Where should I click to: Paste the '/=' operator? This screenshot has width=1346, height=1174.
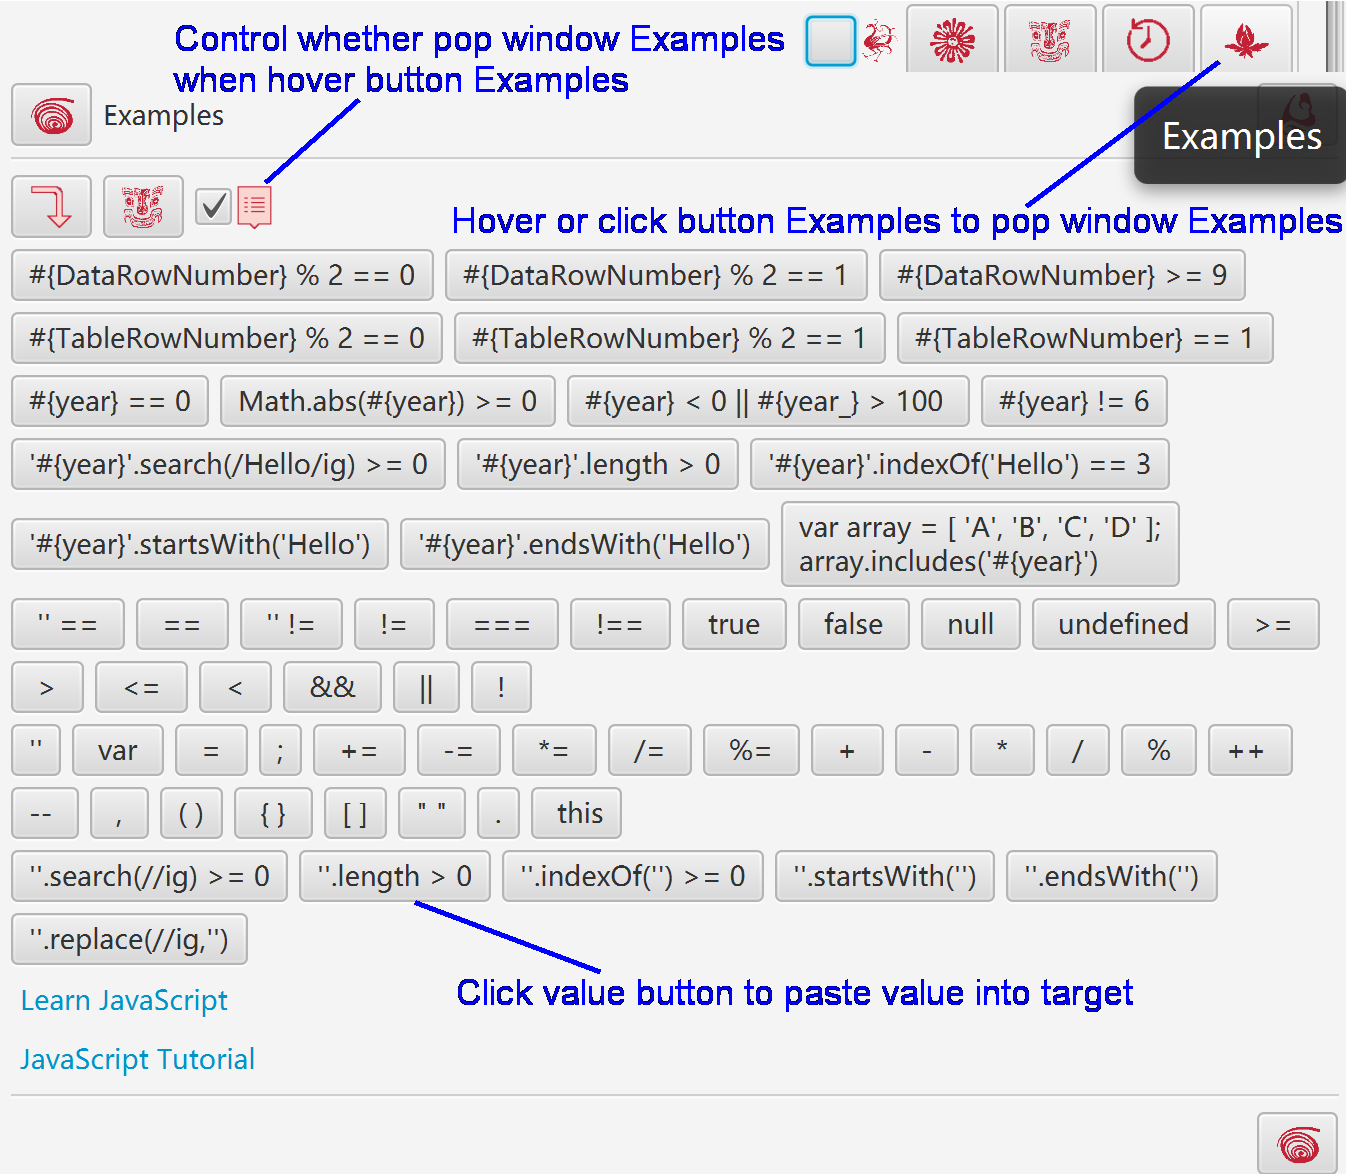tap(650, 750)
